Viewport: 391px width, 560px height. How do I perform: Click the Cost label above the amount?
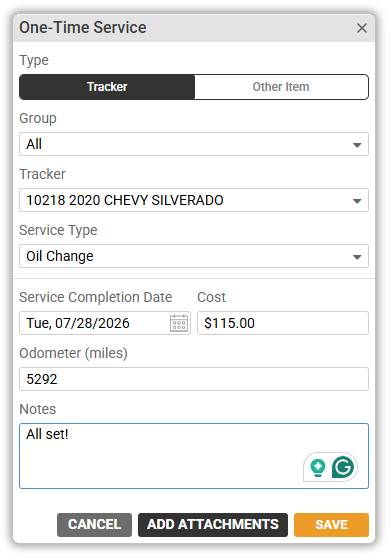(x=211, y=297)
